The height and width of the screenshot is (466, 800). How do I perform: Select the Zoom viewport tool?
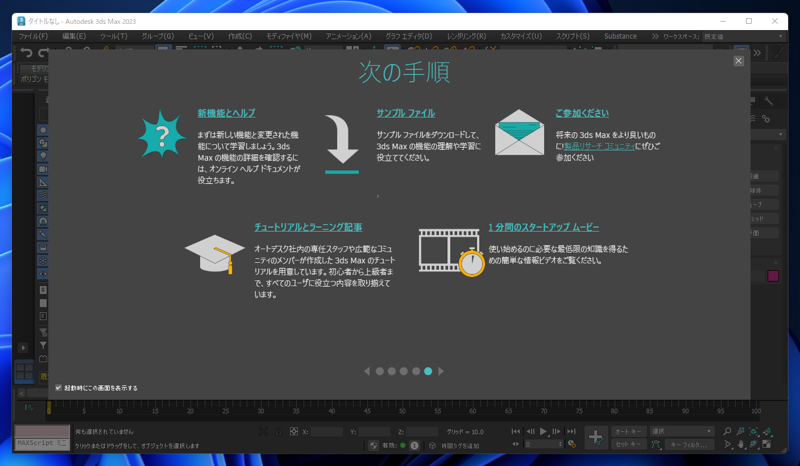tap(728, 431)
